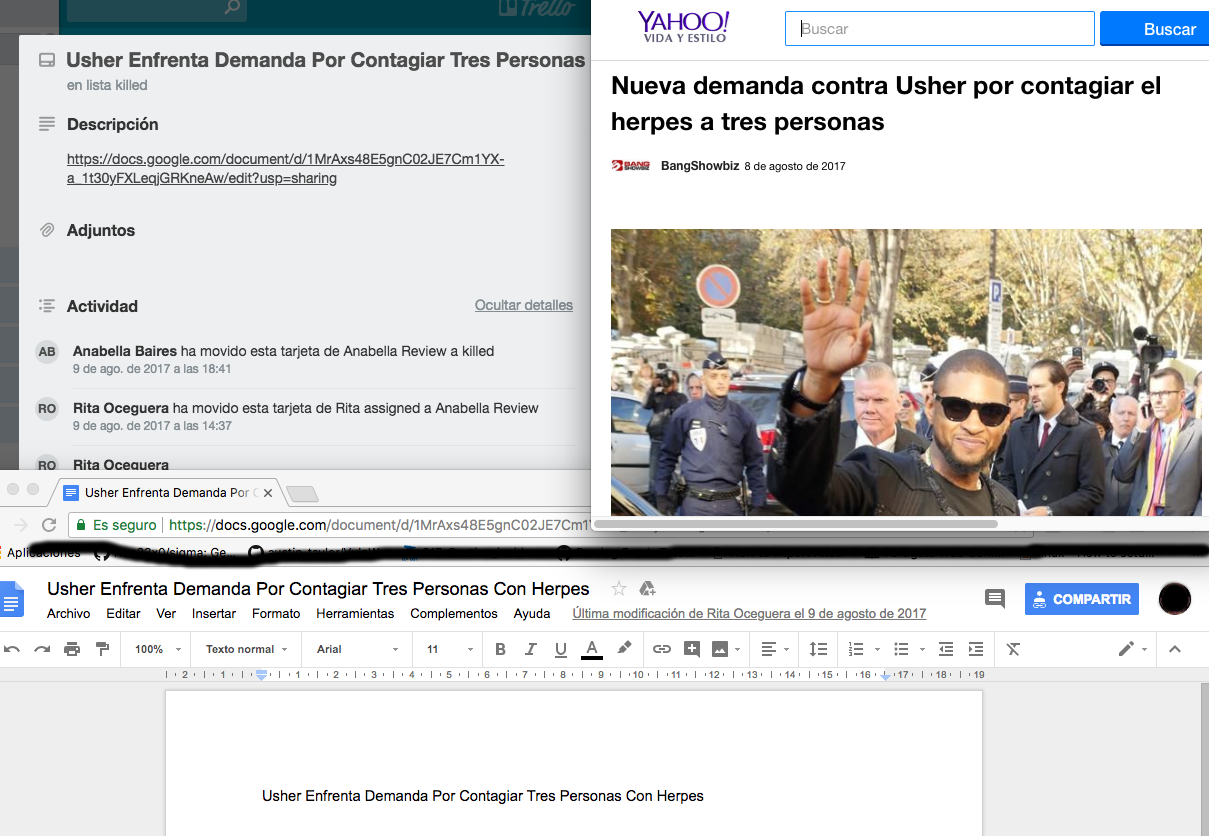Click the Bold formatting icon

(x=500, y=649)
